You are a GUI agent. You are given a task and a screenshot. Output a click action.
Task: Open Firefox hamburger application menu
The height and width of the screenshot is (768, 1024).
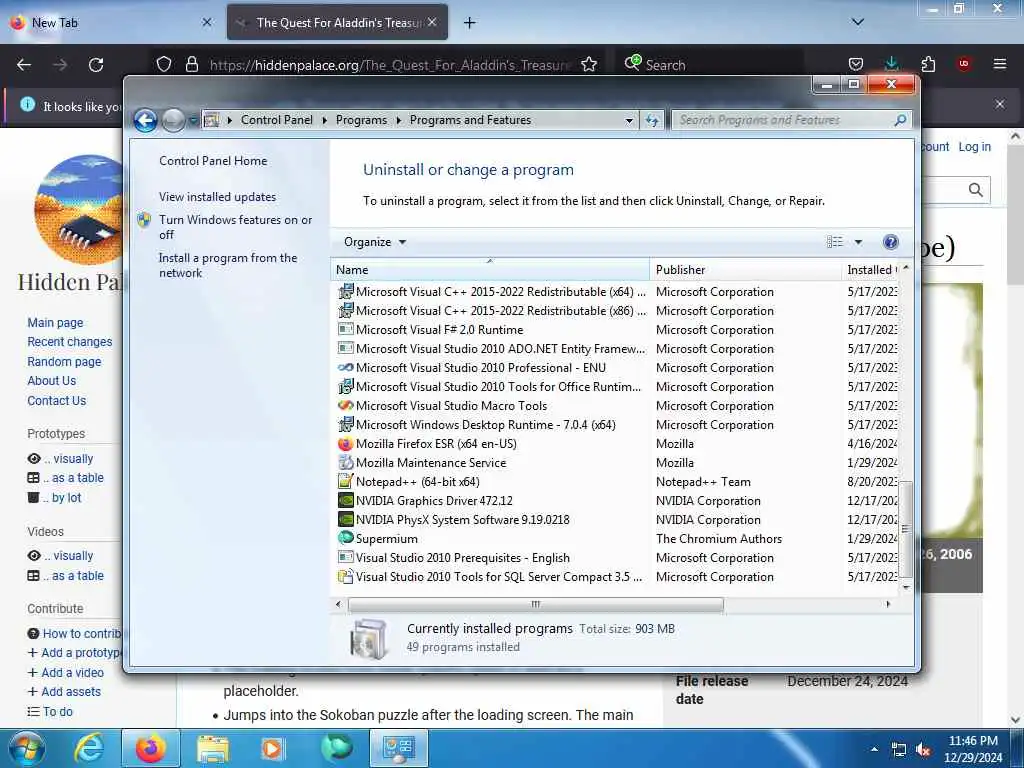click(999, 64)
